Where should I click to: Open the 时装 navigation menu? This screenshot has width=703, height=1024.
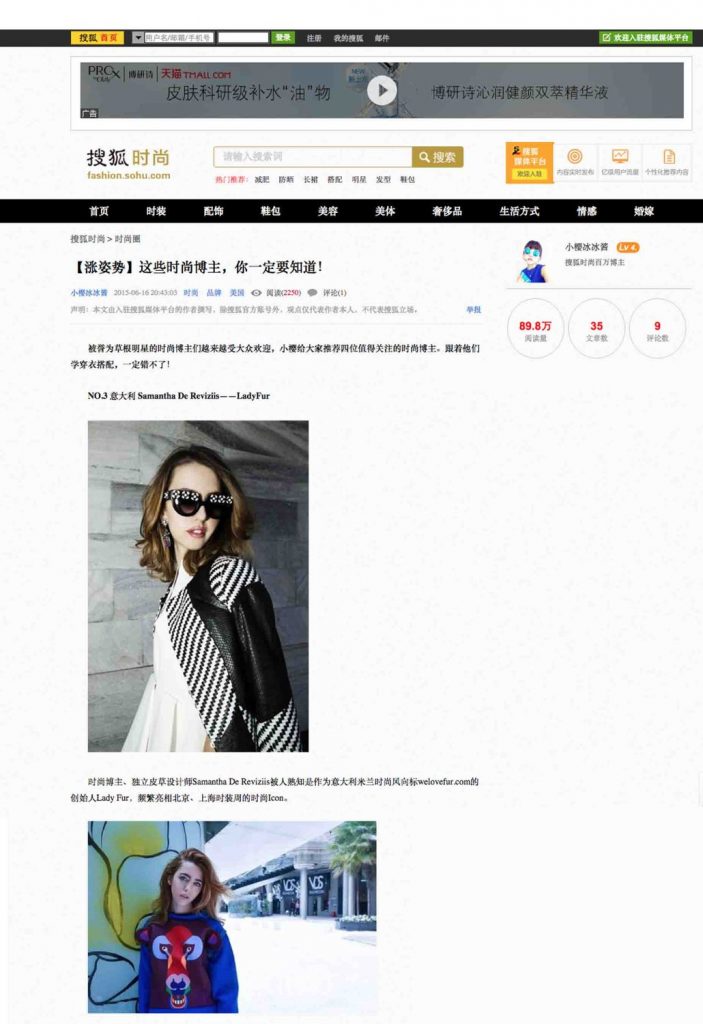[x=156, y=211]
